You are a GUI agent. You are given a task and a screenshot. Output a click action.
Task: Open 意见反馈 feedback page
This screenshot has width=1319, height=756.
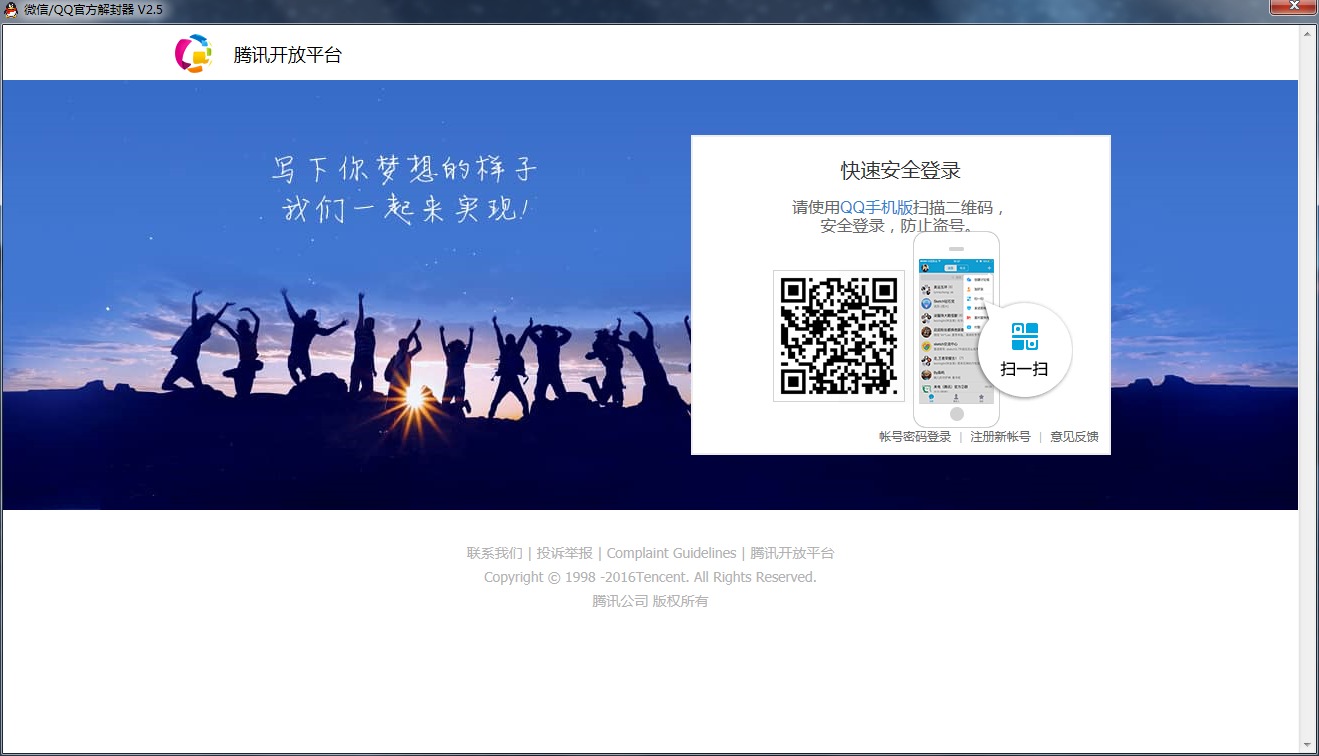pos(1073,437)
